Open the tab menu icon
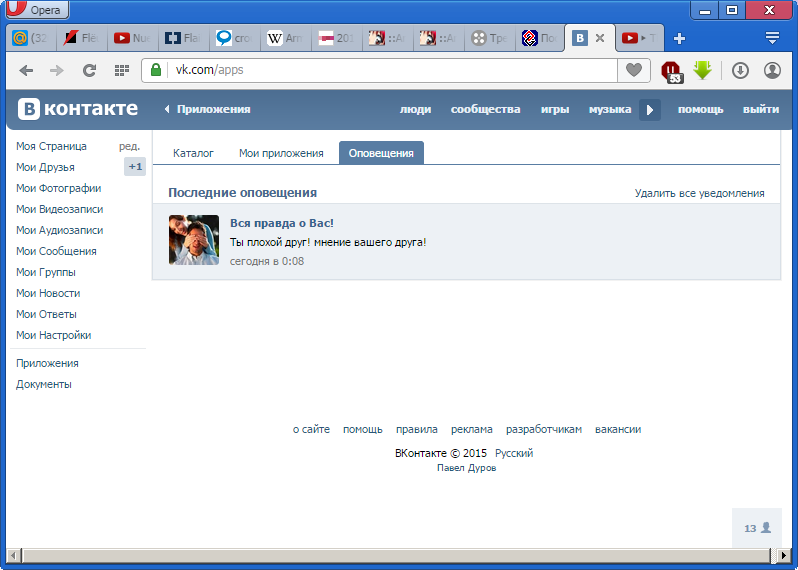Viewport: 798px width, 570px height. point(772,38)
